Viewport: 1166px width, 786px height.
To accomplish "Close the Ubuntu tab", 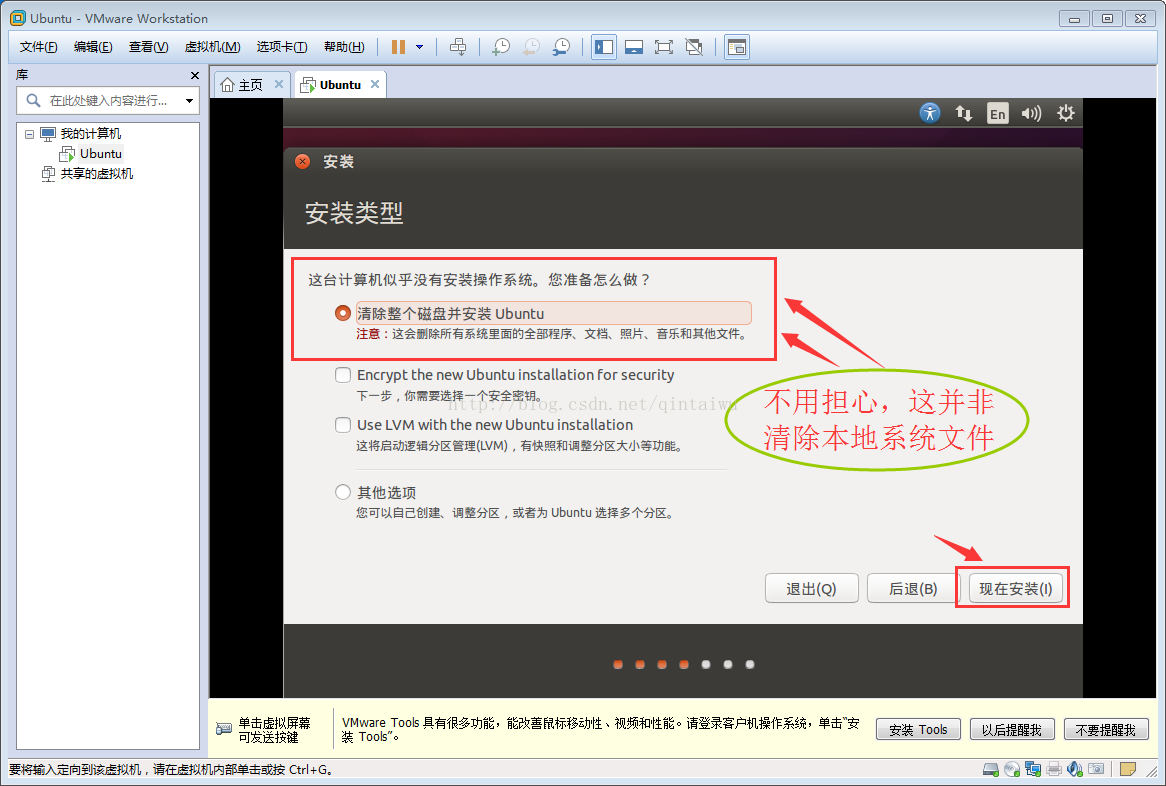I will pos(375,84).
